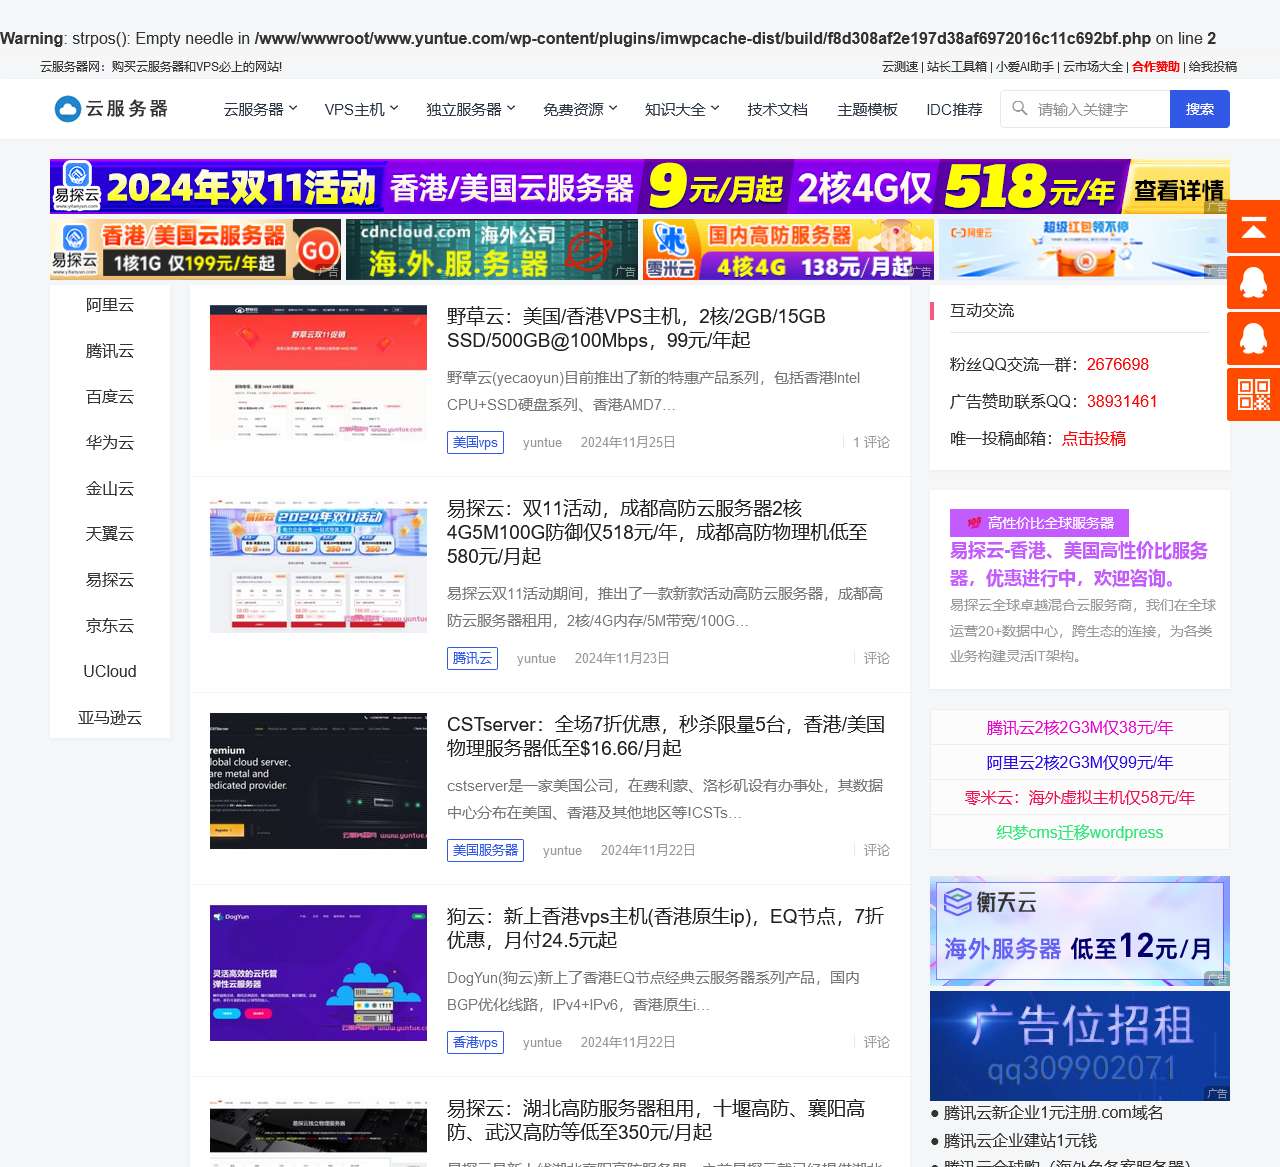The height and width of the screenshot is (1167, 1280).
Task: Open the 腾讯云2核2G3M仅38元/年 link
Action: click(x=1080, y=727)
